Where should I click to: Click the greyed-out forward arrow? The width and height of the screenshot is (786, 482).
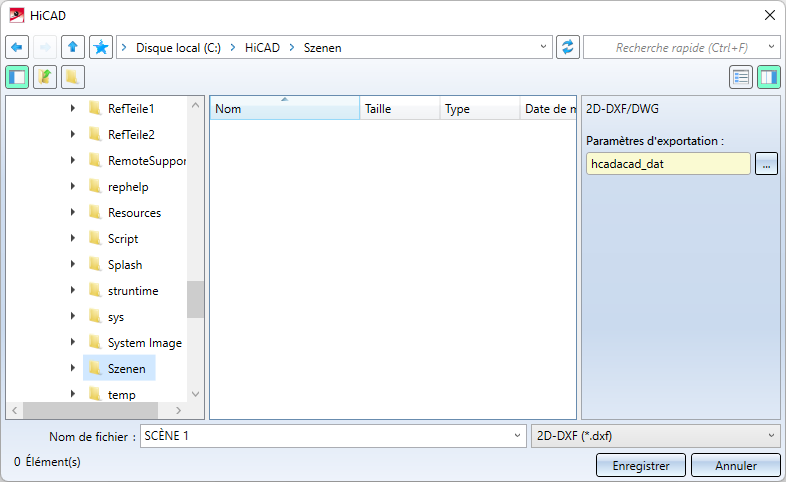tap(45, 48)
